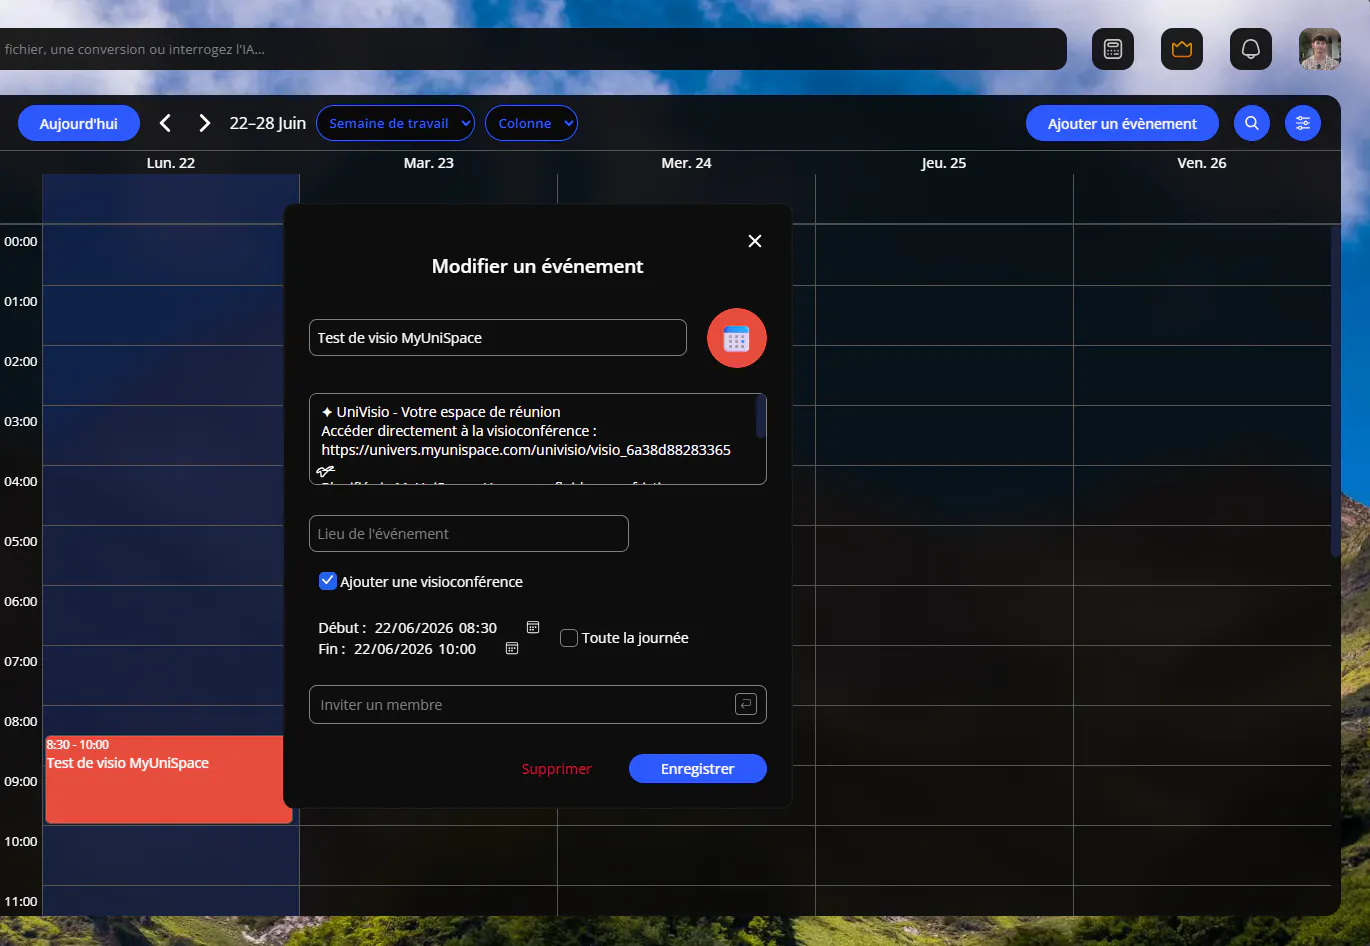Select Mar. 23 column header
Screen dimensions: 1370x946
429,163
